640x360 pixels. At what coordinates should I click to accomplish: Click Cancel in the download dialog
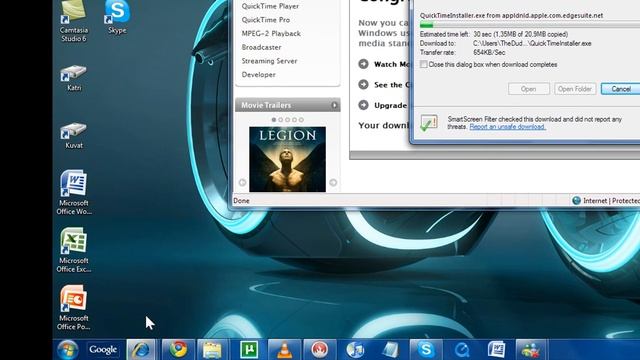tap(620, 89)
